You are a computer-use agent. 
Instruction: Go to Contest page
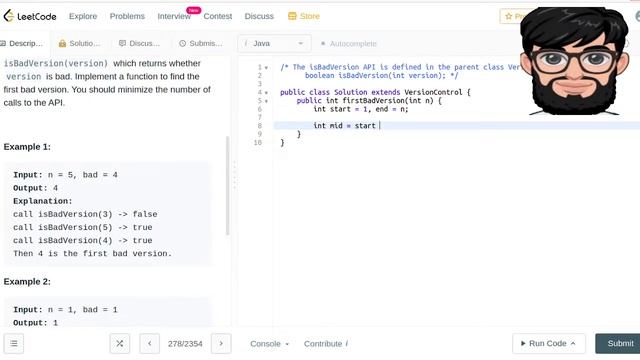(218, 16)
